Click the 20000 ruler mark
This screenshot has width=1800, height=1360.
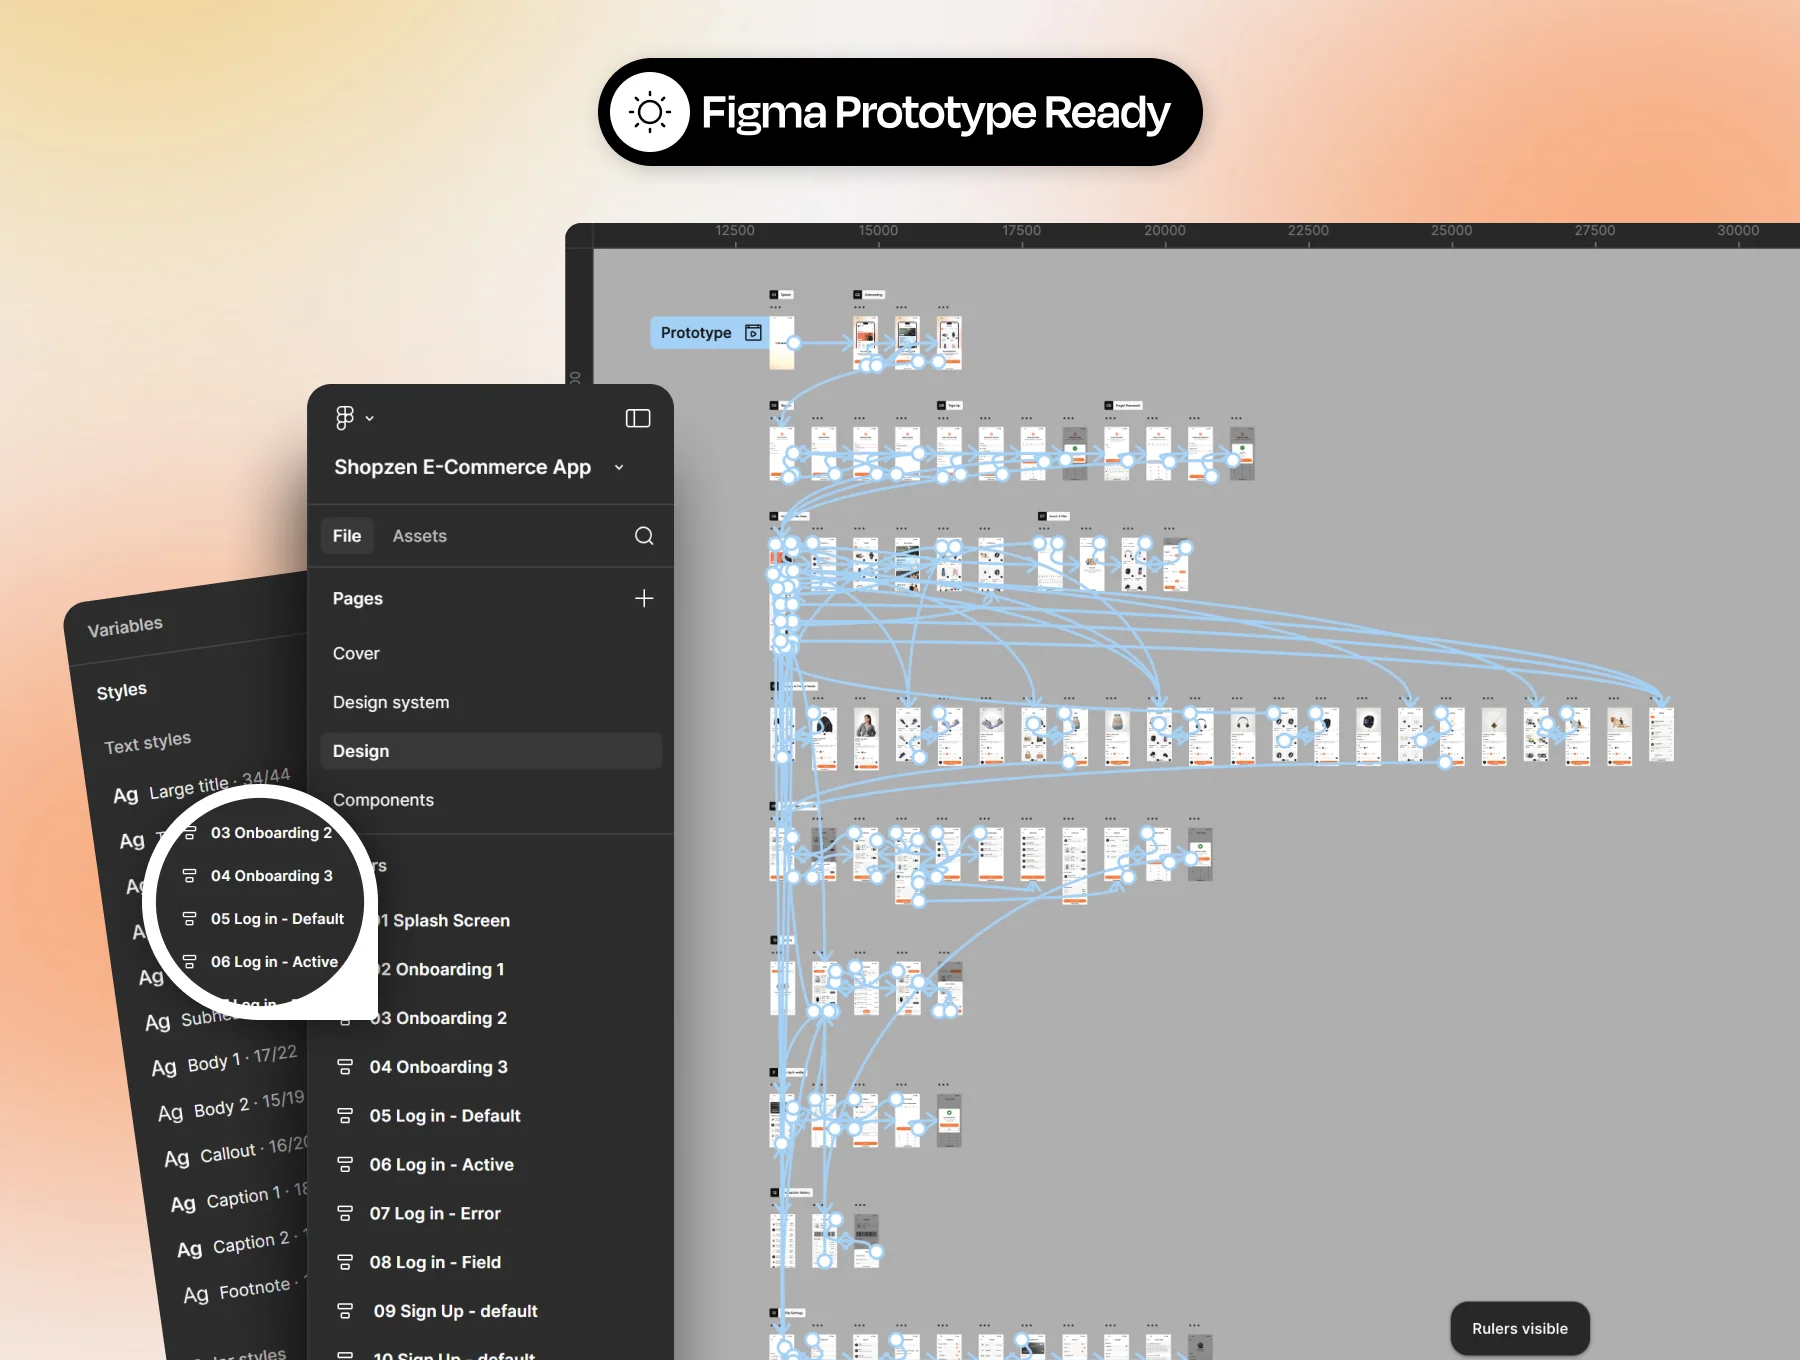pyautogui.click(x=1165, y=231)
